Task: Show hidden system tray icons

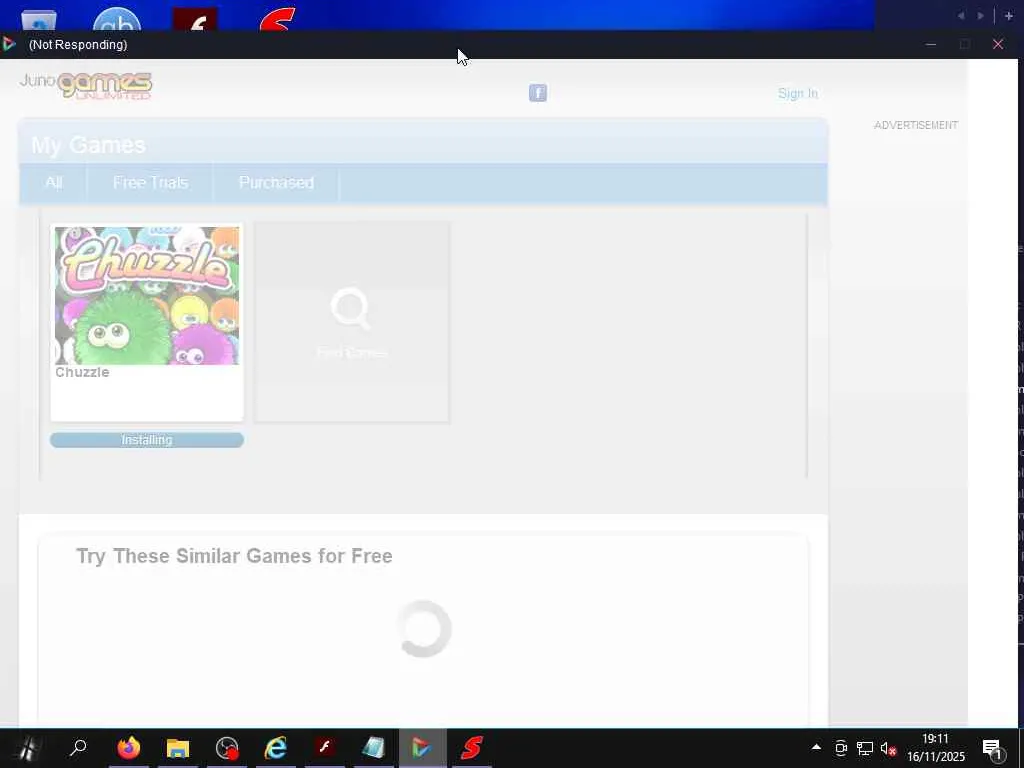Action: coord(816,746)
